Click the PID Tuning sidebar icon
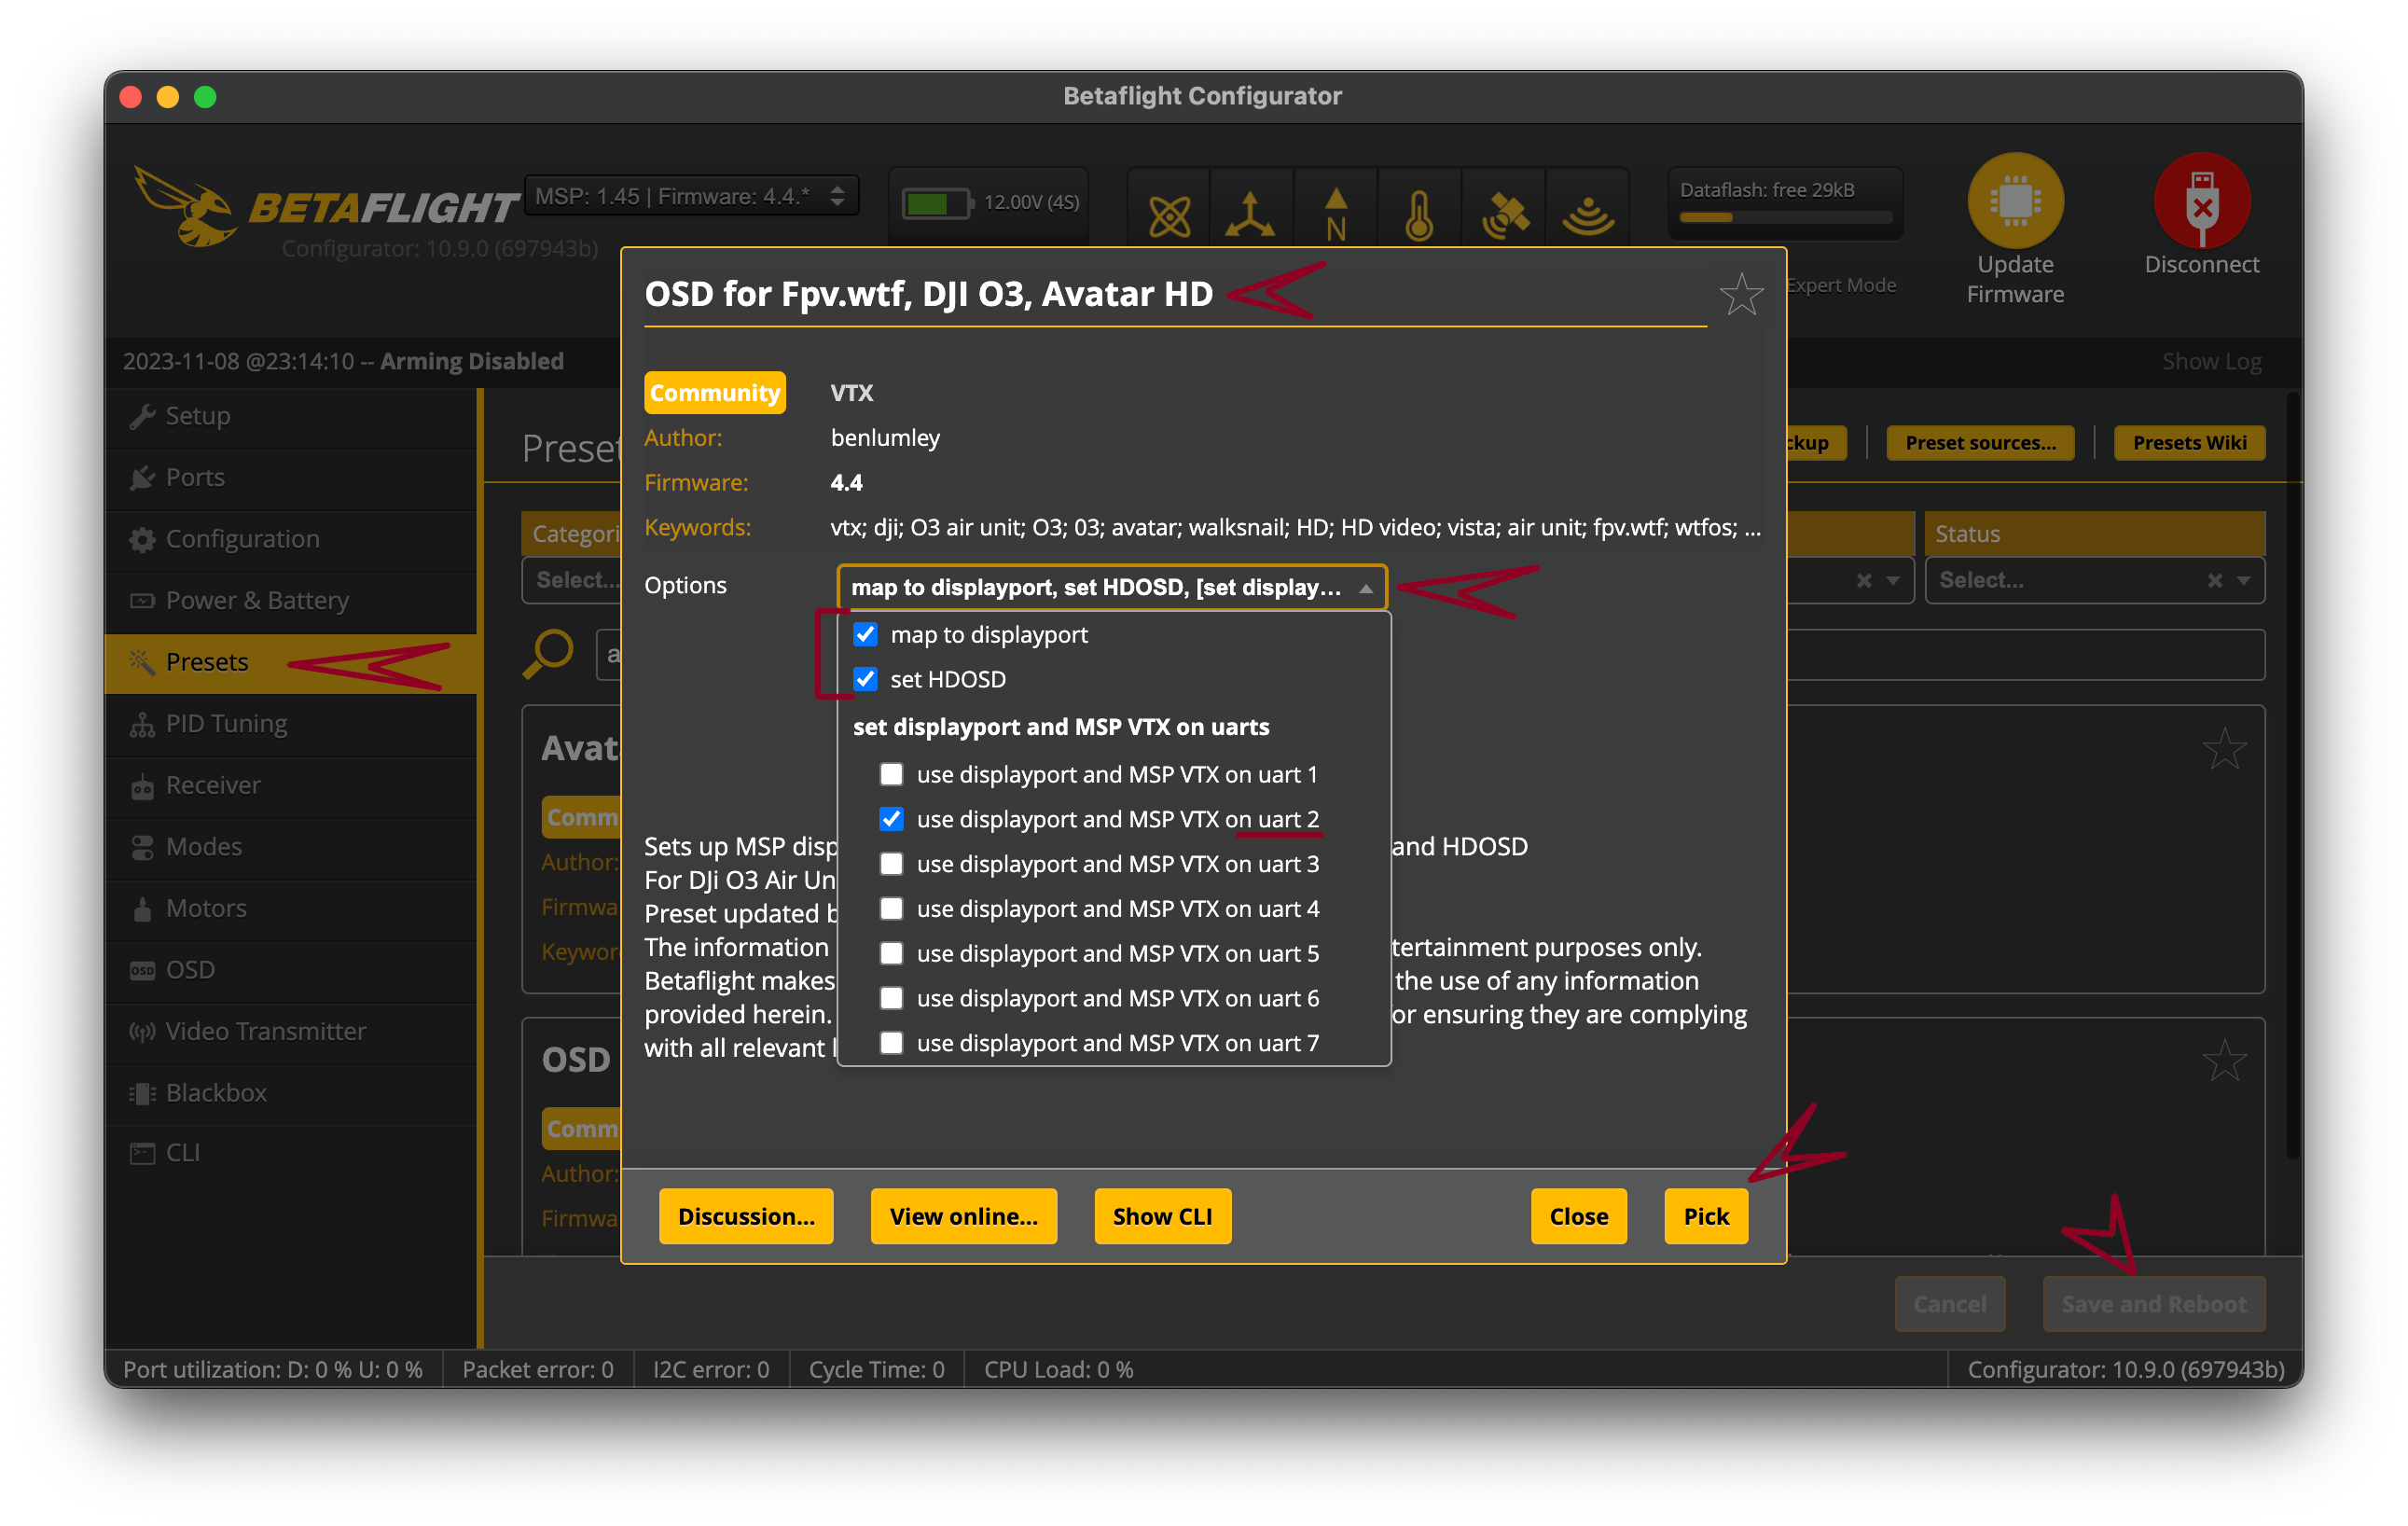 coord(142,724)
